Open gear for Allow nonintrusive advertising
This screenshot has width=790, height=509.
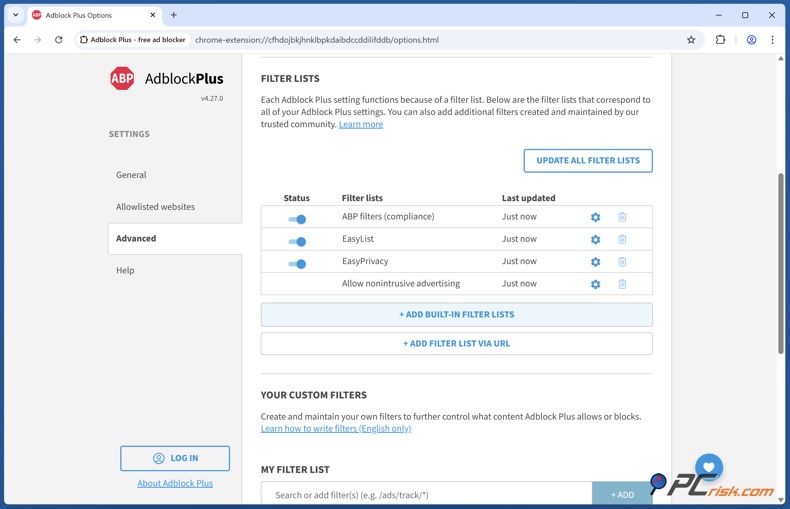[595, 284]
